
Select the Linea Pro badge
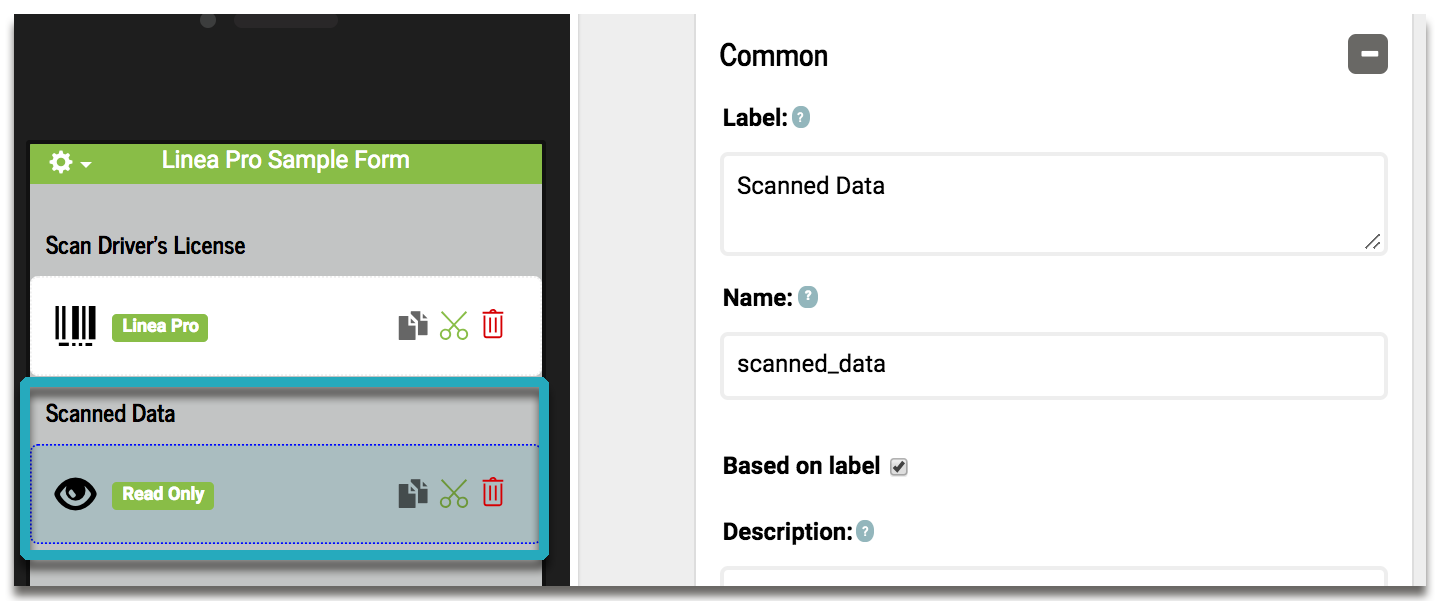160,326
